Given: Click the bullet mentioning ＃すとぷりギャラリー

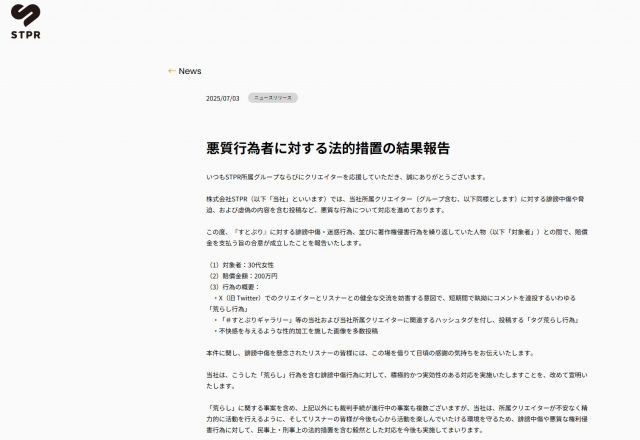Looking at the screenshot, I should coord(396,320).
